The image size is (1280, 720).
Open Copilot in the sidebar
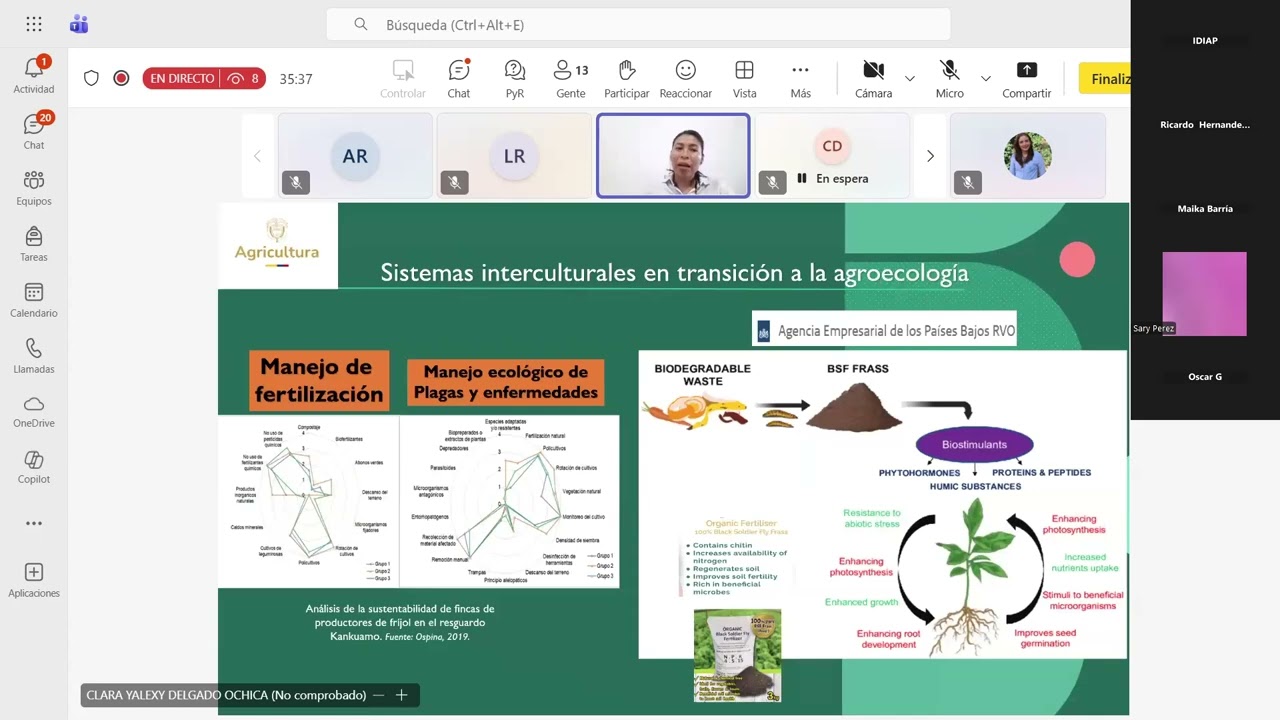[x=34, y=467]
